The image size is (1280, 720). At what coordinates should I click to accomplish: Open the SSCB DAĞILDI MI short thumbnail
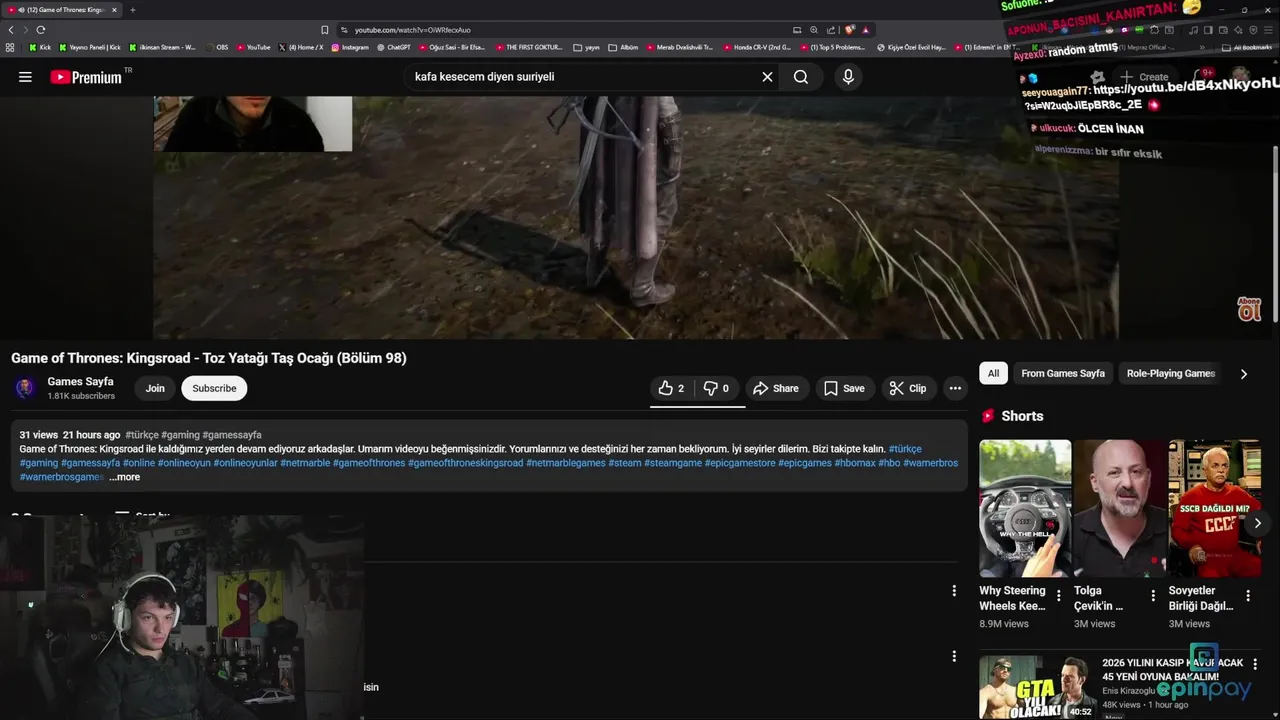coord(1214,508)
